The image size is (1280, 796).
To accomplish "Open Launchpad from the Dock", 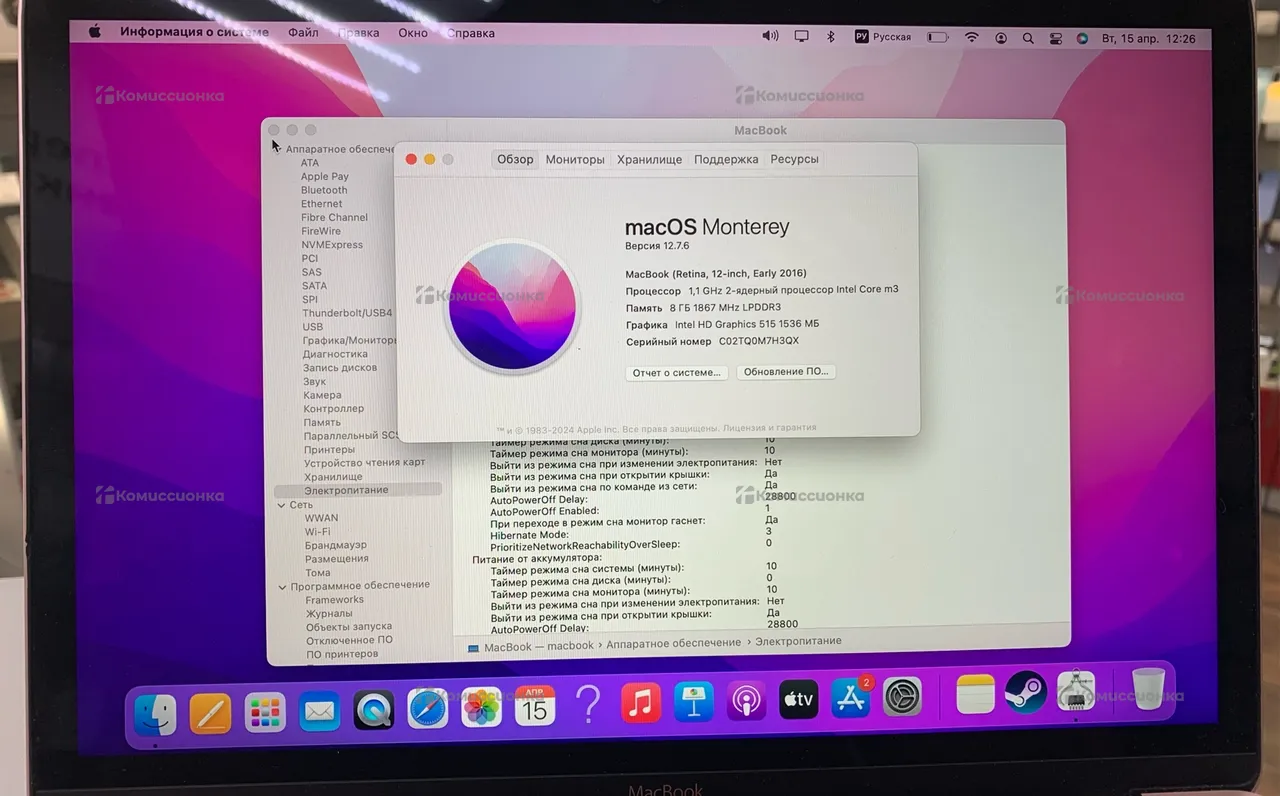I will [x=265, y=713].
